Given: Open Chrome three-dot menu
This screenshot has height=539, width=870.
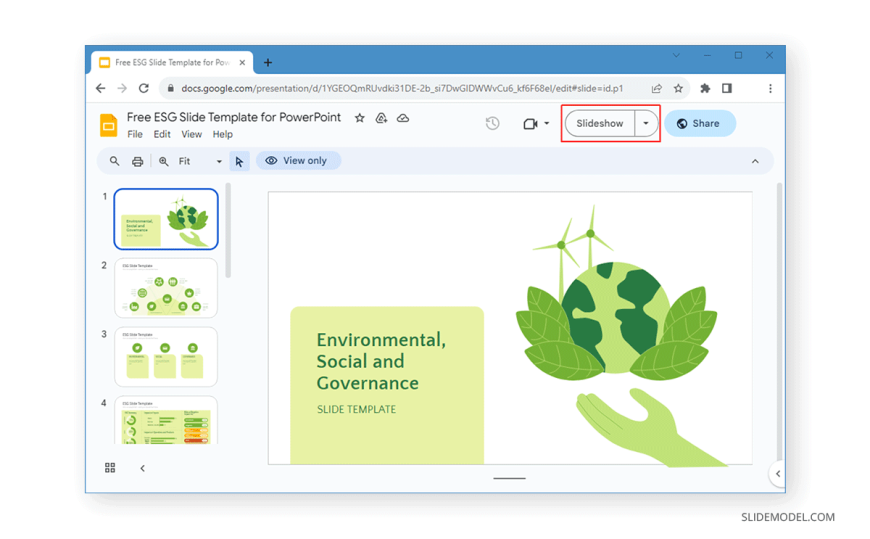Looking at the screenshot, I should 770,88.
